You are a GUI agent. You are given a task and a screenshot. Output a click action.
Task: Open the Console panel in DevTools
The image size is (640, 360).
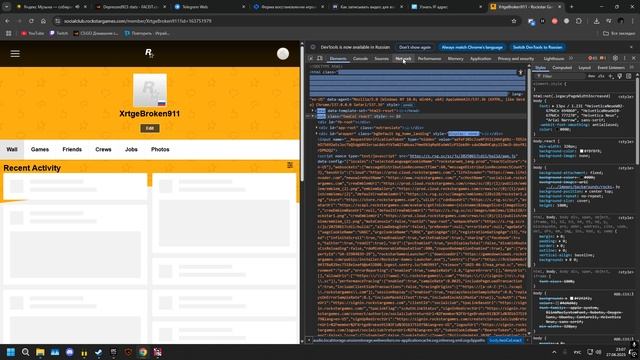point(360,58)
